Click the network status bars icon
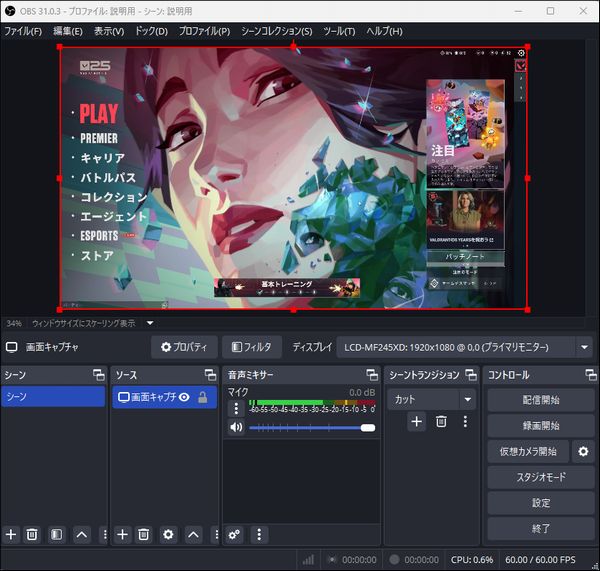The height and width of the screenshot is (571, 600). 308,560
